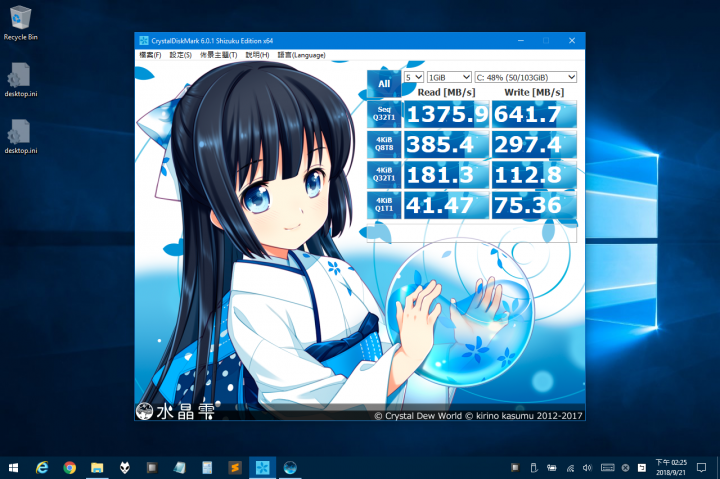Open the blue globe app on the taskbar
Viewport: 720px width, 479px height.
click(x=290, y=468)
